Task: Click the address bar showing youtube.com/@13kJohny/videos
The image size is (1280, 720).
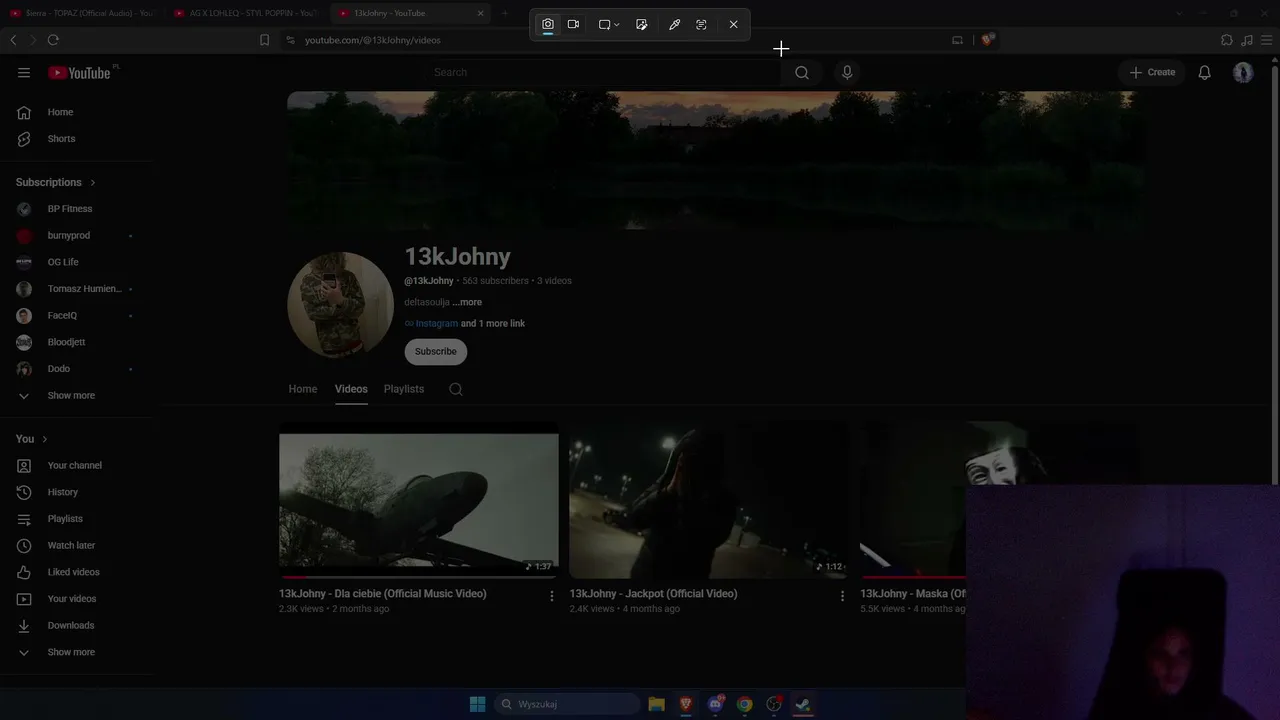Action: [x=373, y=40]
